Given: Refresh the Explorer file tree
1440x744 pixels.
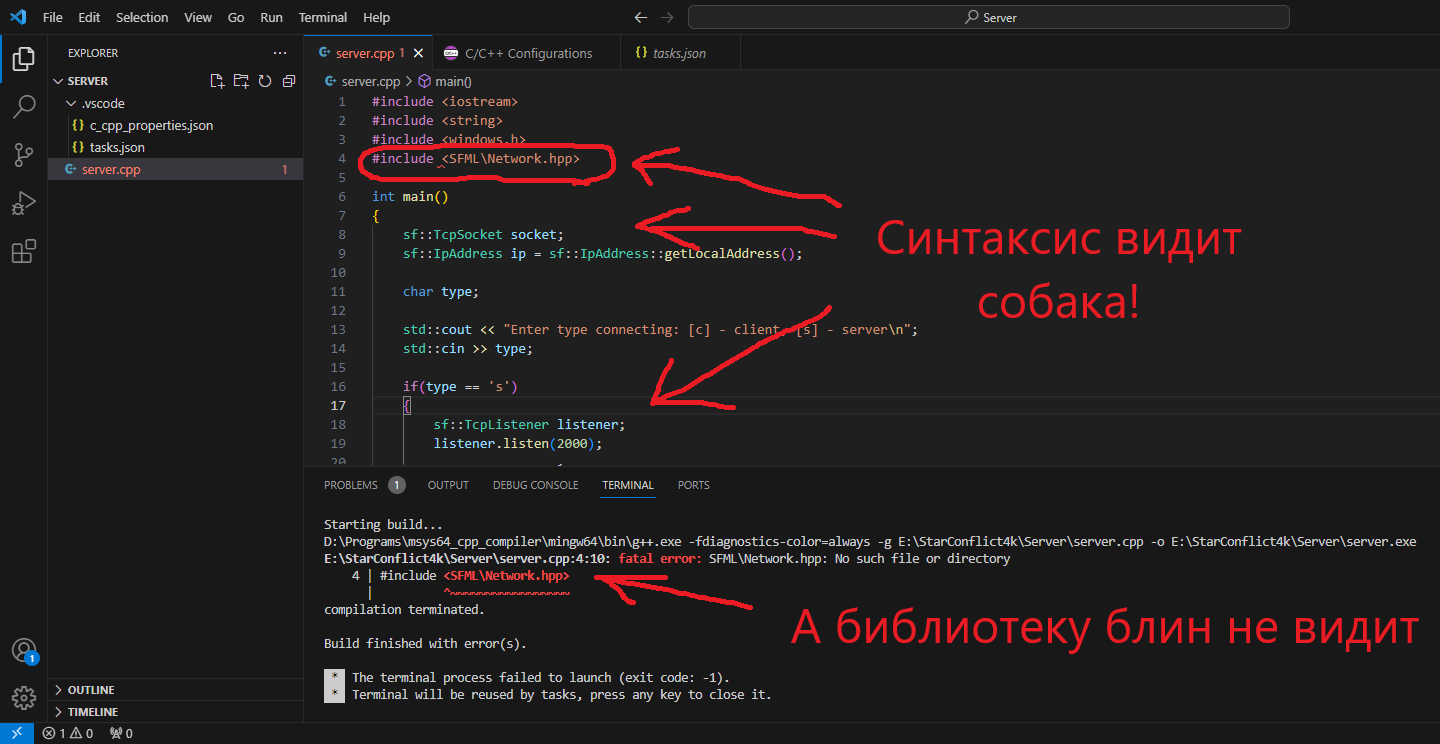Looking at the screenshot, I should coord(265,81).
